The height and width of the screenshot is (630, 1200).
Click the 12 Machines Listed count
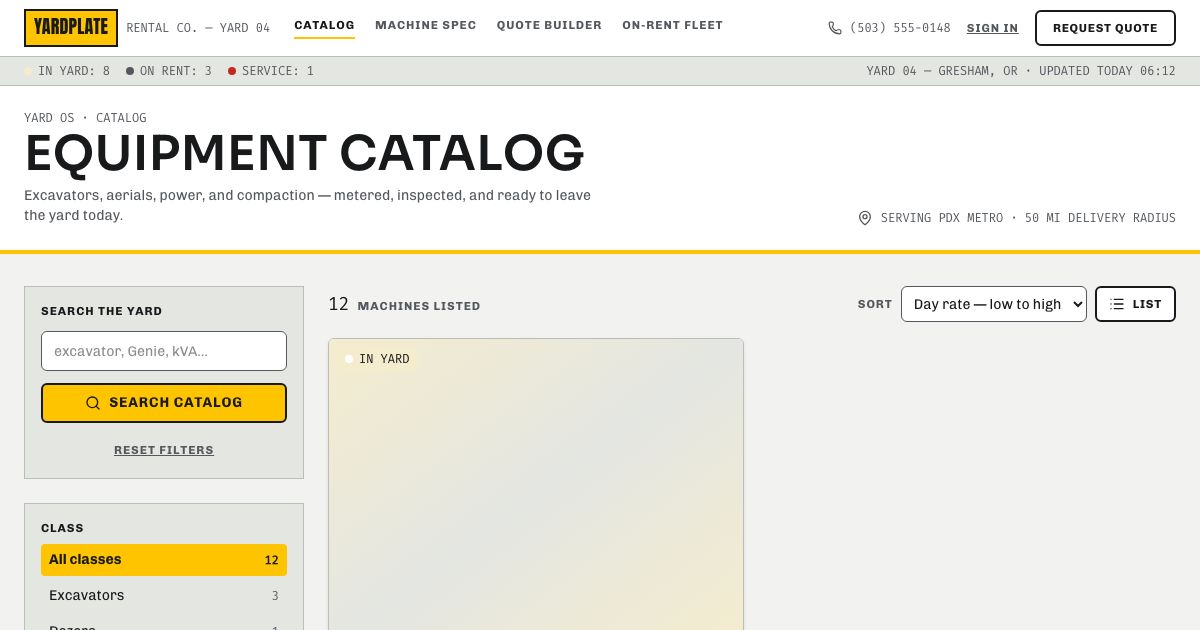point(404,305)
